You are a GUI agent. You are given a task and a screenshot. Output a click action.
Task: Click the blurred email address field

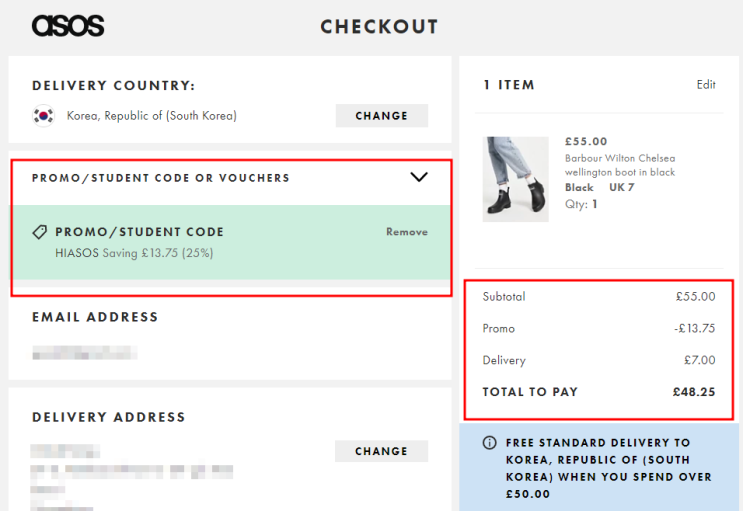pos(85,353)
